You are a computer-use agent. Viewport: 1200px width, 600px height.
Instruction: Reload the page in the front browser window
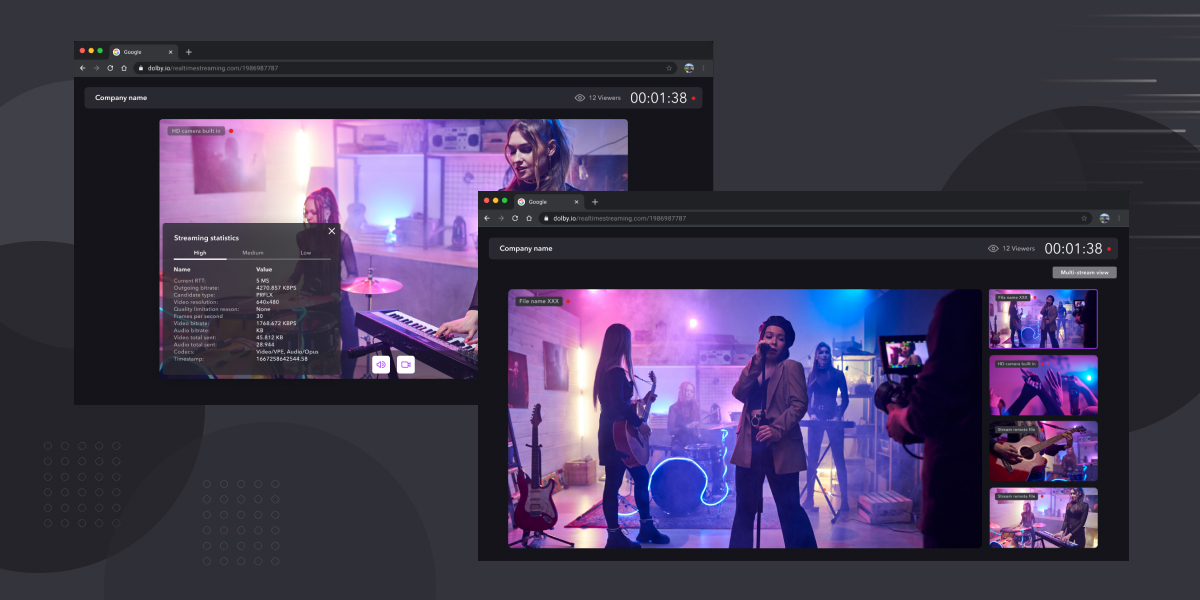(x=515, y=218)
